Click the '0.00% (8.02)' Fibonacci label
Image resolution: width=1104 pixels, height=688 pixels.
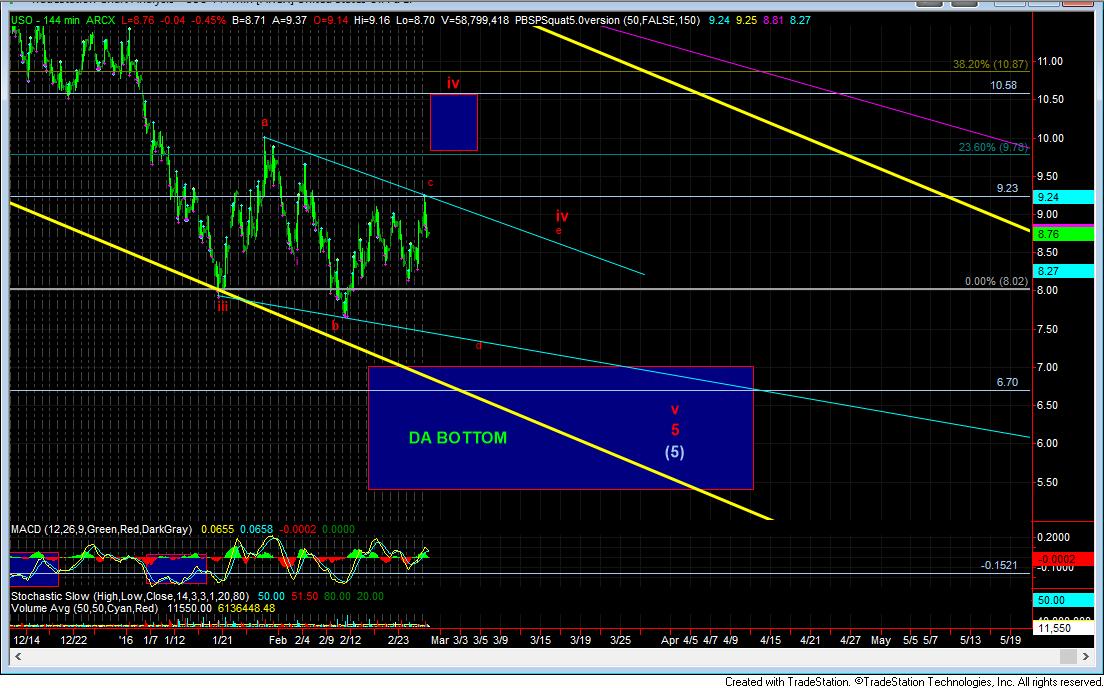(x=996, y=281)
